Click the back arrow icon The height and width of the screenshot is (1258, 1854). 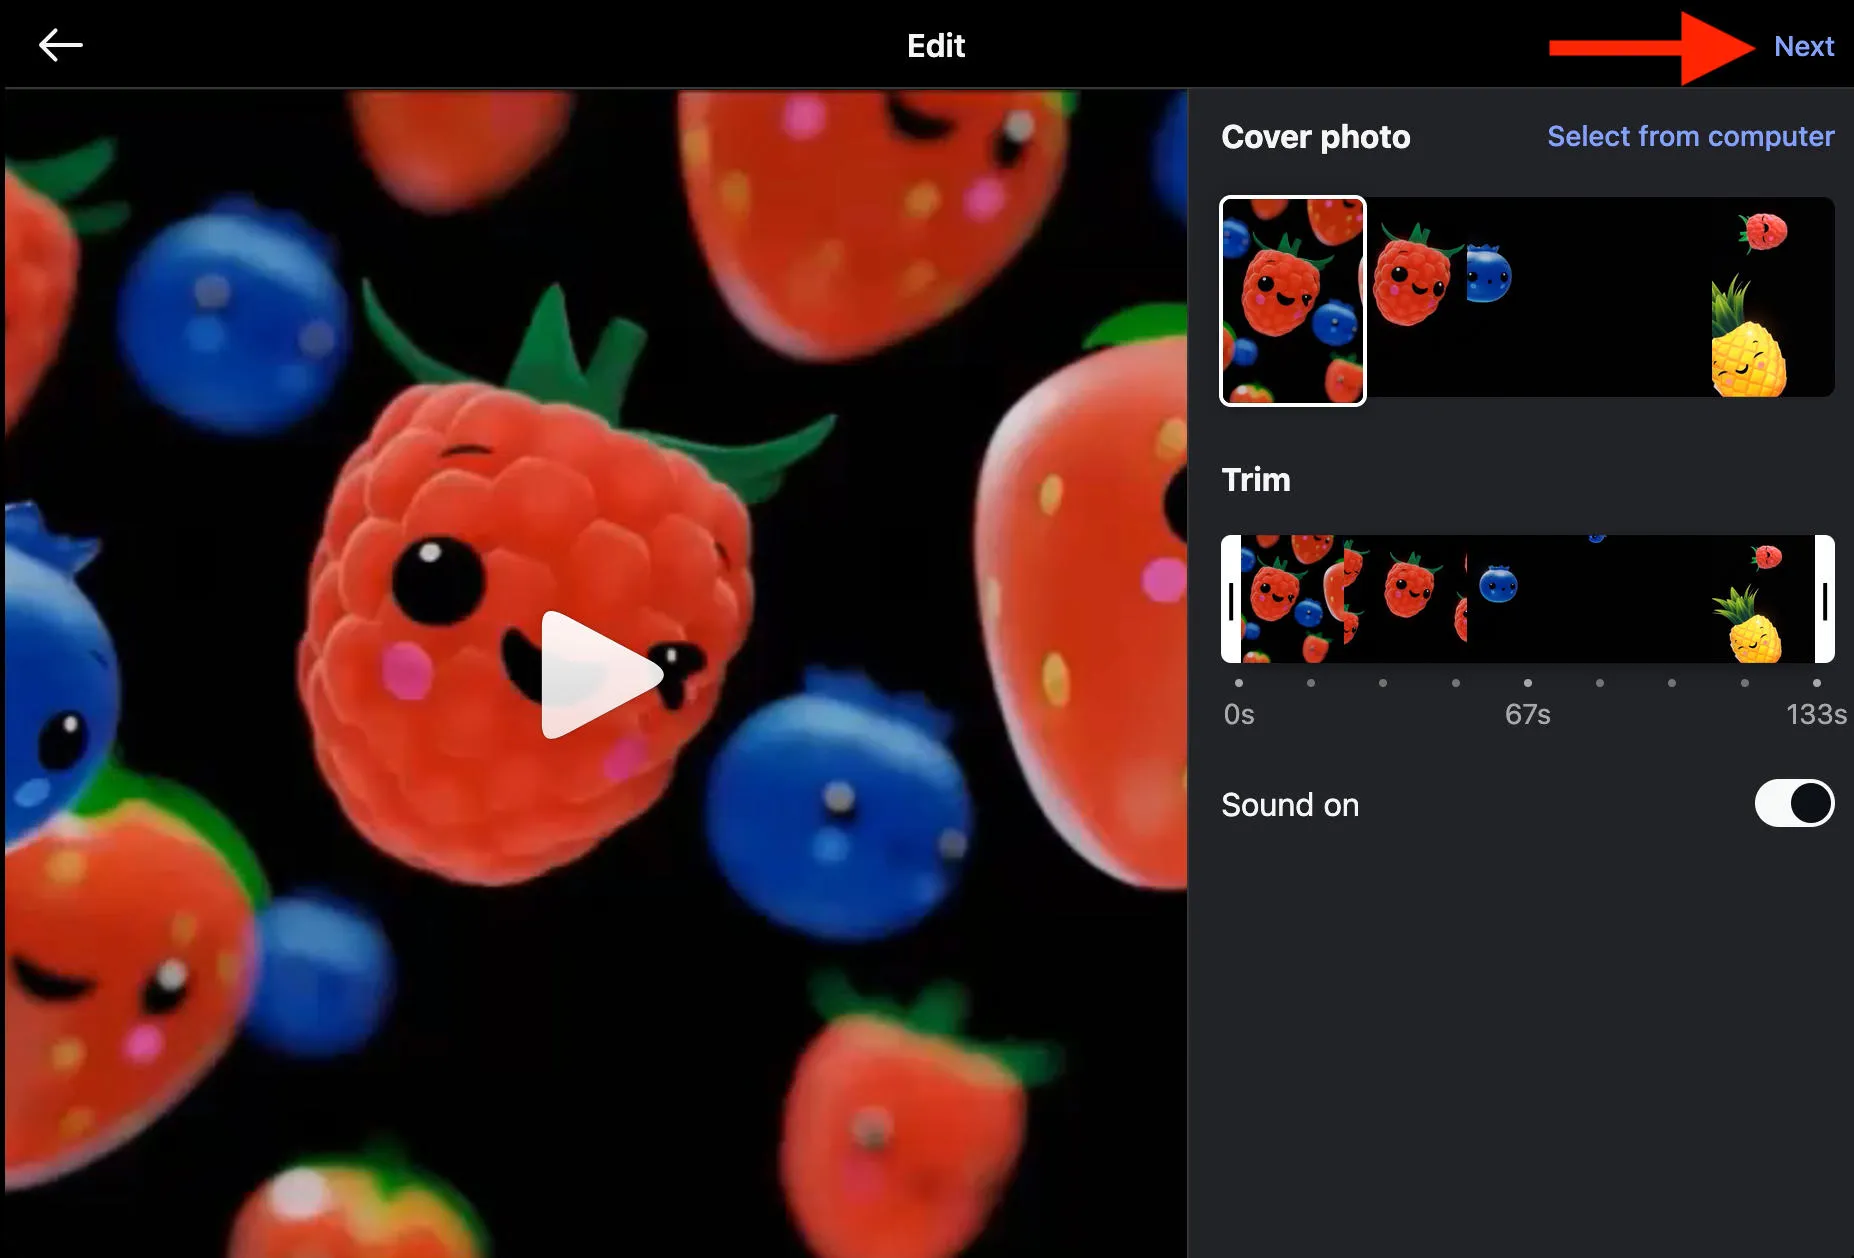pyautogui.click(x=60, y=45)
